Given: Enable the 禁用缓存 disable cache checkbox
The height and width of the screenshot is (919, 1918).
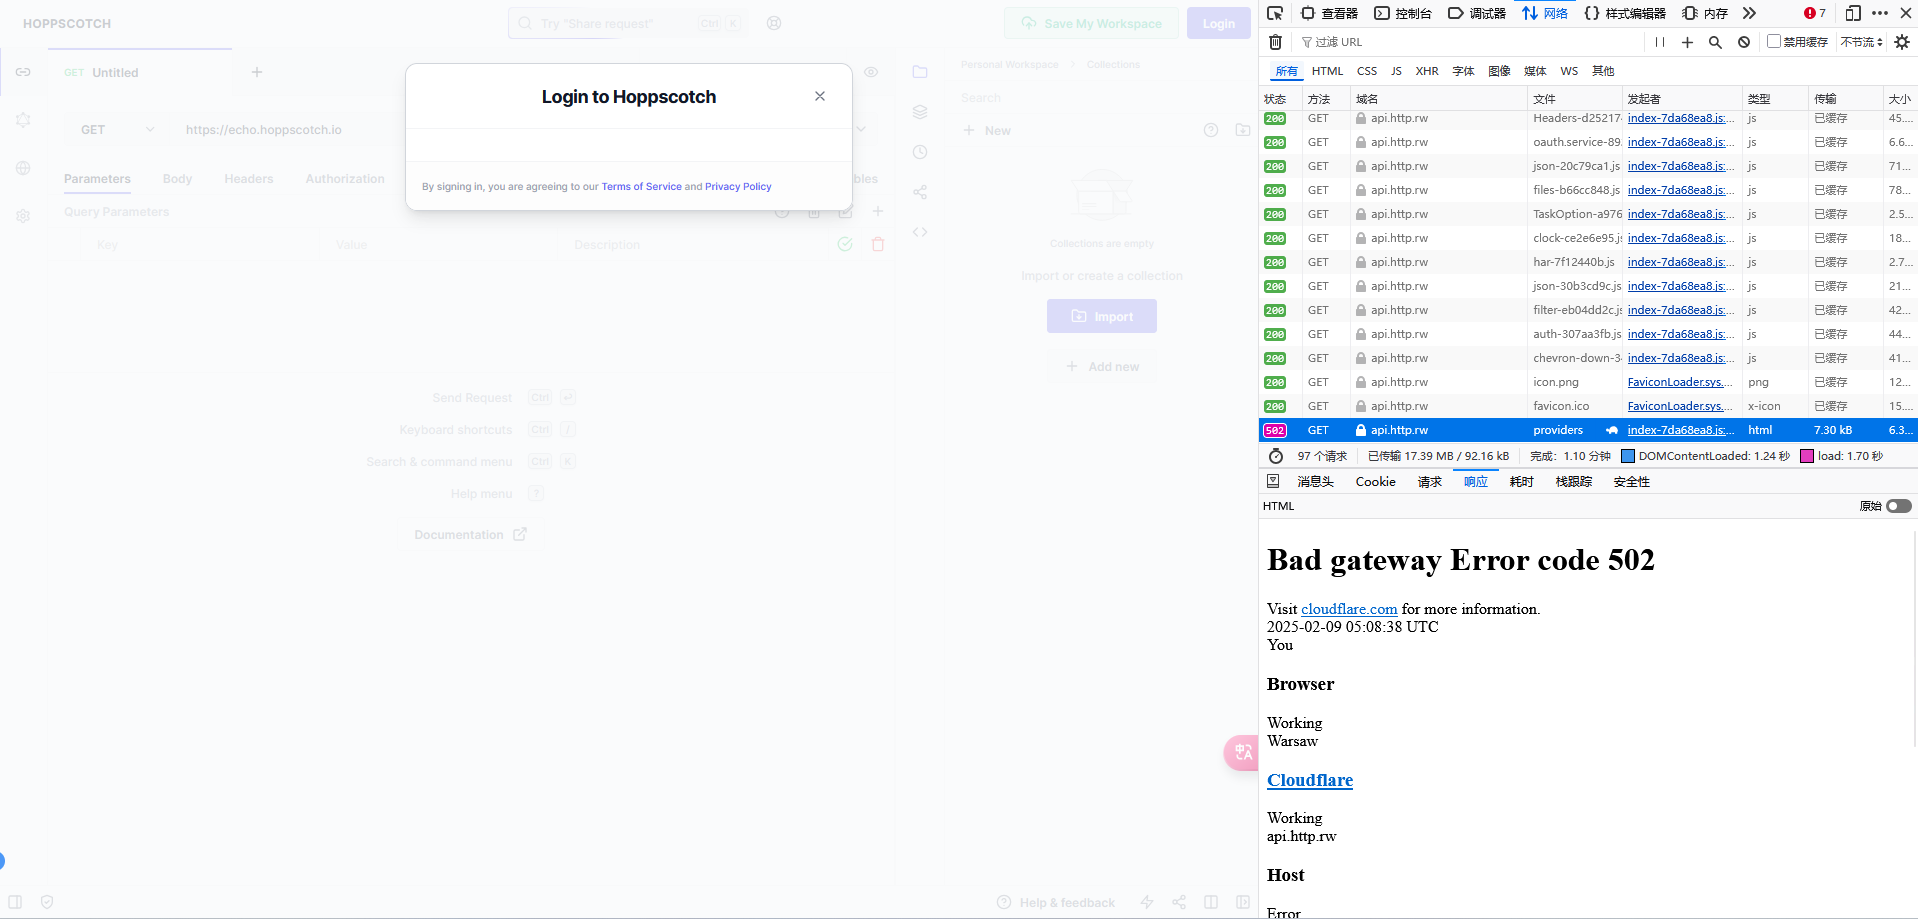Looking at the screenshot, I should (x=1774, y=42).
